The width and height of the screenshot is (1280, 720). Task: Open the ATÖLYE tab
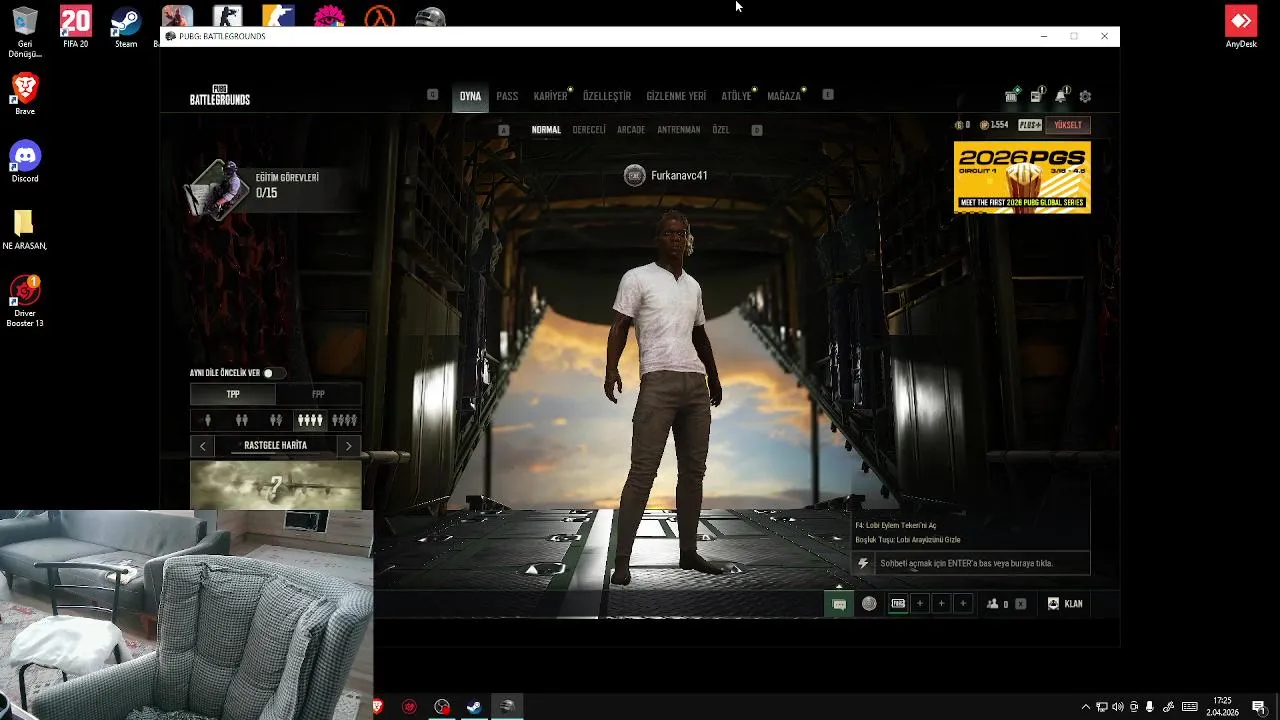coord(736,96)
